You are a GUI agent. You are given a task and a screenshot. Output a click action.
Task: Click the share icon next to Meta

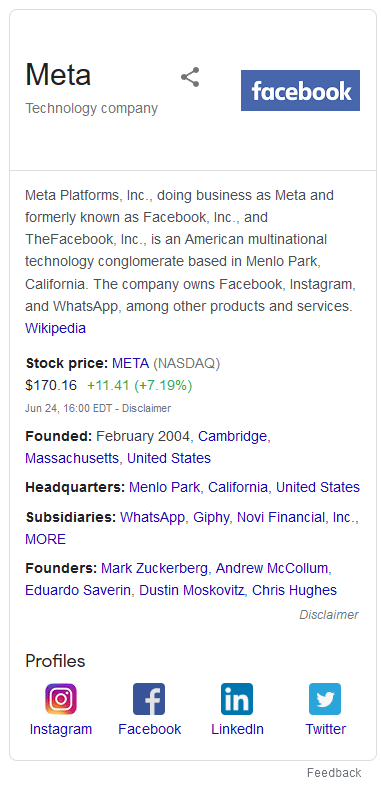(x=190, y=78)
